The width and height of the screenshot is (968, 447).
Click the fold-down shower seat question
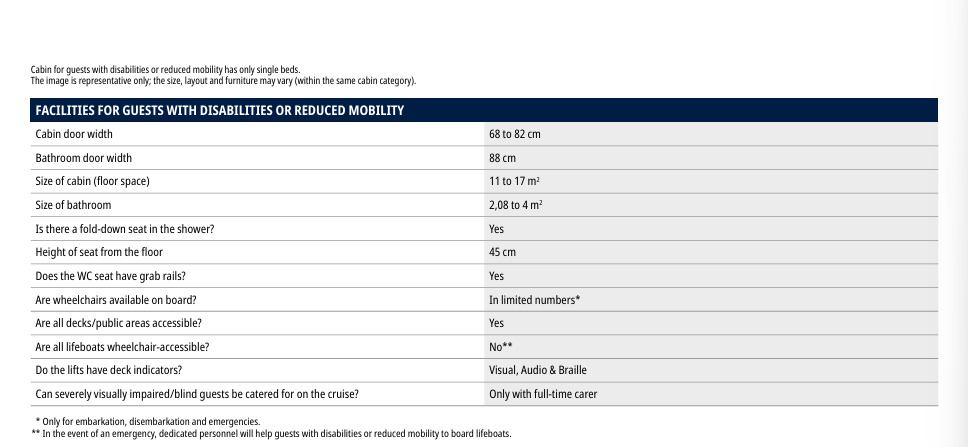coord(124,229)
